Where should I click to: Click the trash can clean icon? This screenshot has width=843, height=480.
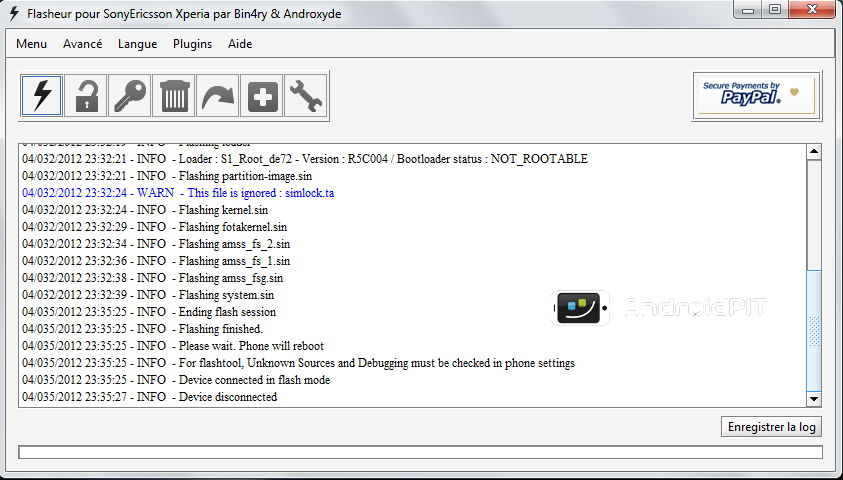tap(174, 96)
